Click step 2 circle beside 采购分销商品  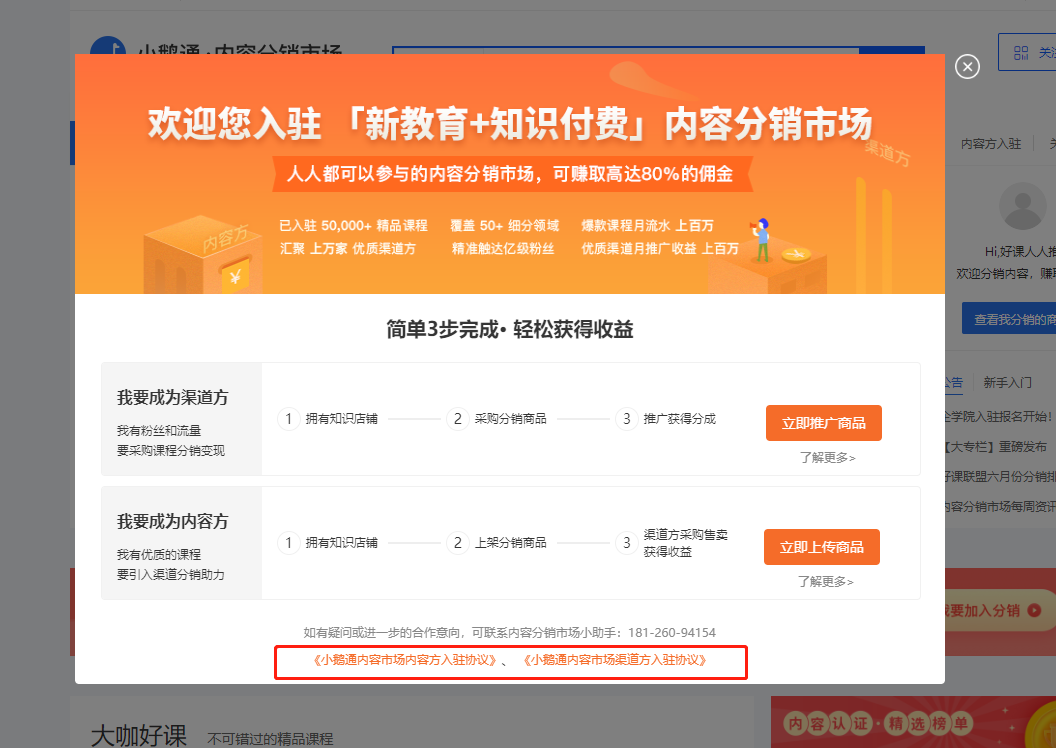click(x=457, y=419)
